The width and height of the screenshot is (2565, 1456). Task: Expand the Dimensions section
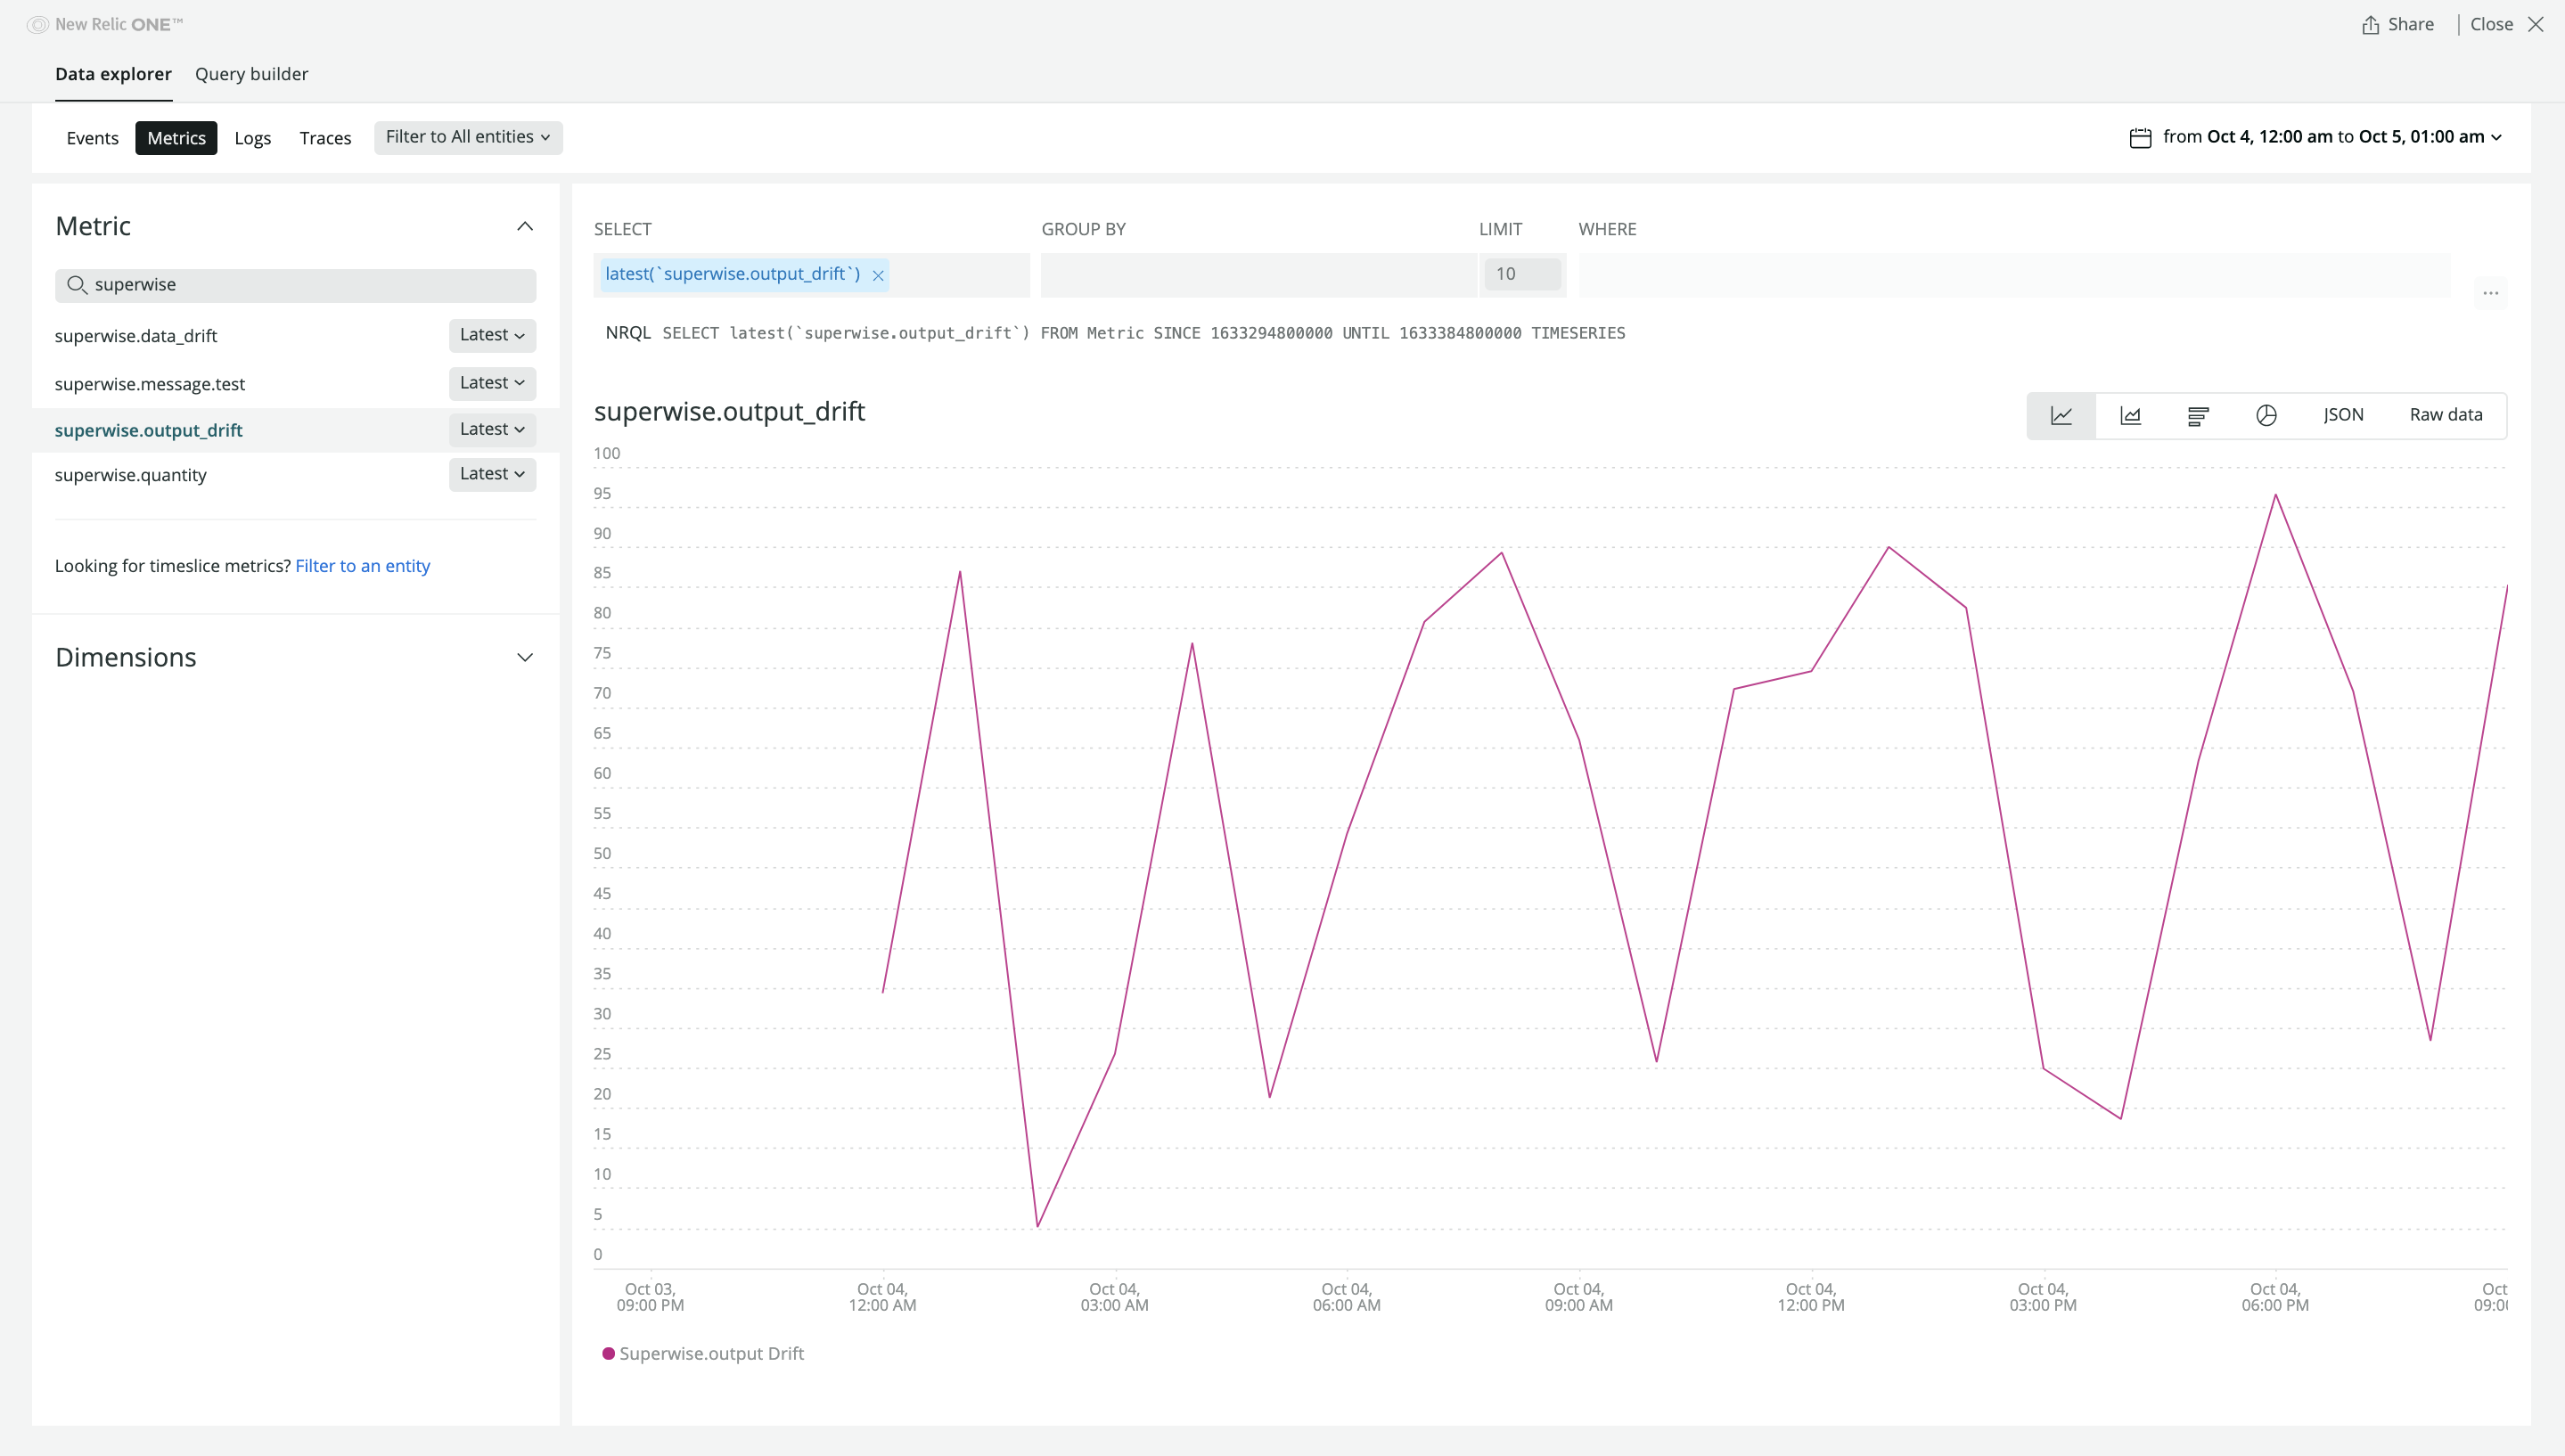pyautogui.click(x=524, y=657)
